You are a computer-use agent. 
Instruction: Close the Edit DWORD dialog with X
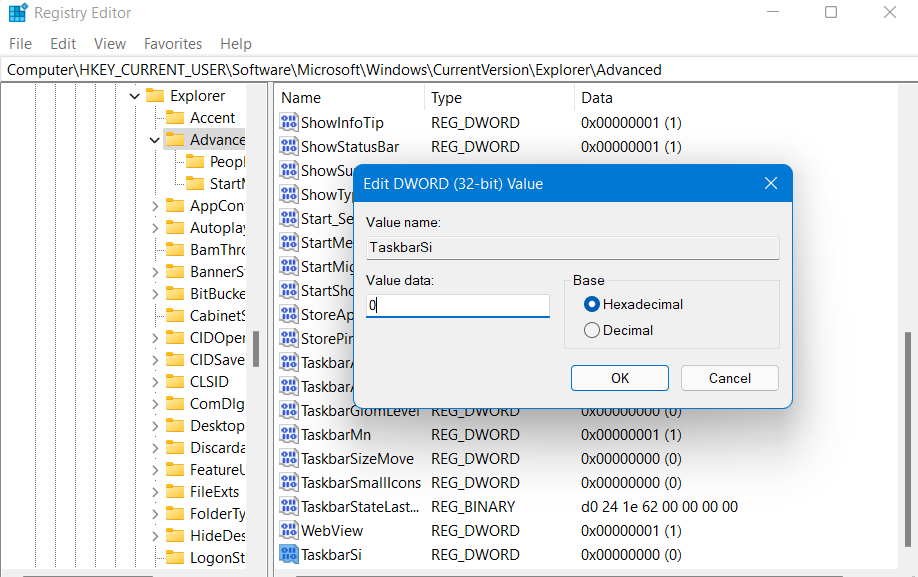point(771,184)
